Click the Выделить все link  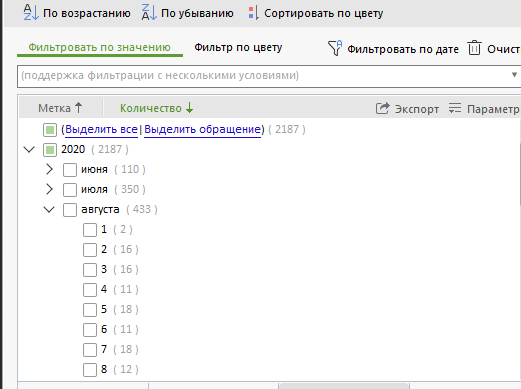(x=101, y=129)
